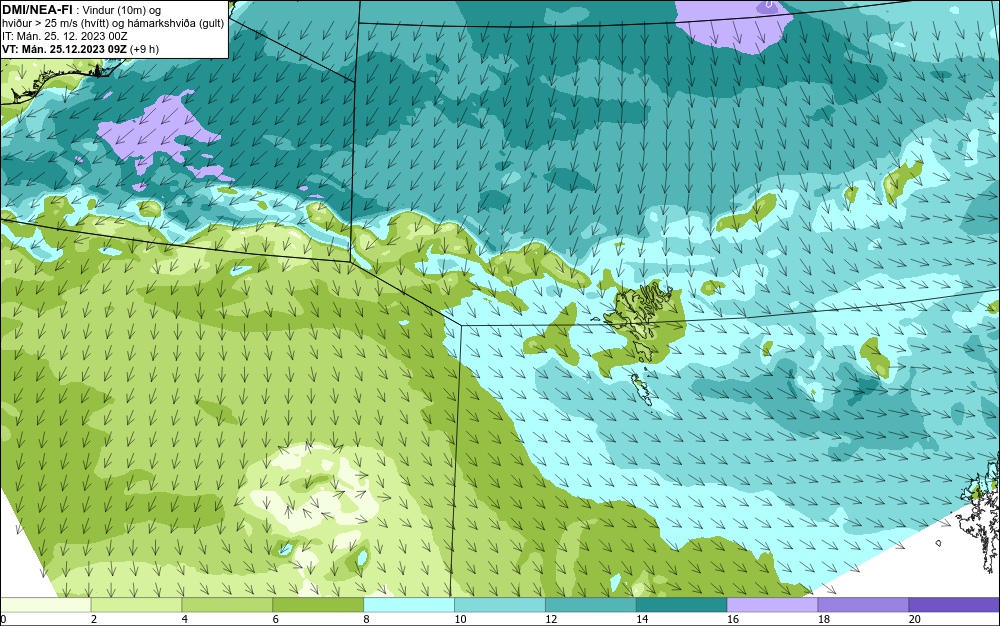Click the legend scale label '8'
Screen dimensions: 1000x626
tap(366, 619)
